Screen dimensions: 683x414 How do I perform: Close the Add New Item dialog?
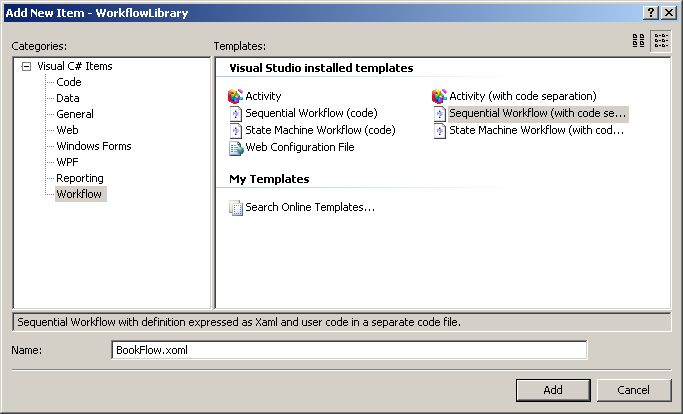(669, 13)
